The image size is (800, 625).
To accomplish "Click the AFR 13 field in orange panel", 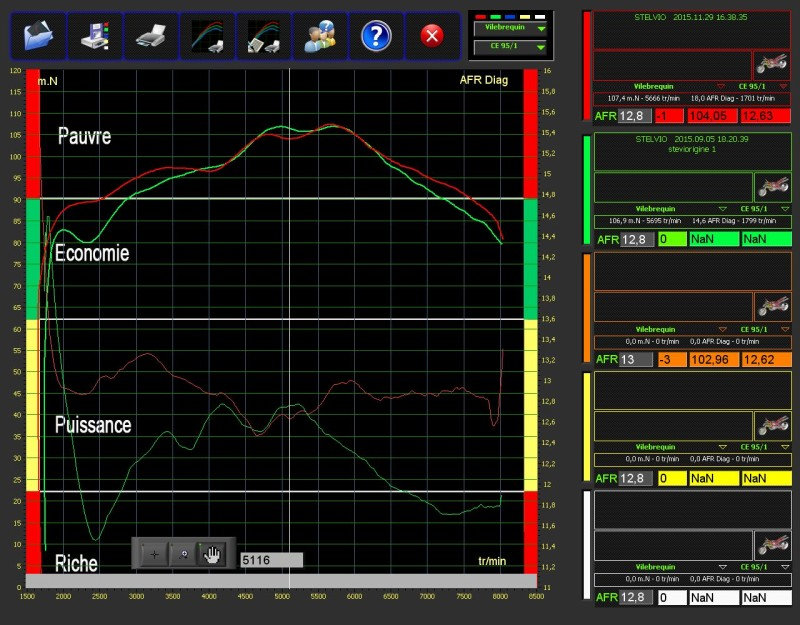I will pyautogui.click(x=636, y=359).
